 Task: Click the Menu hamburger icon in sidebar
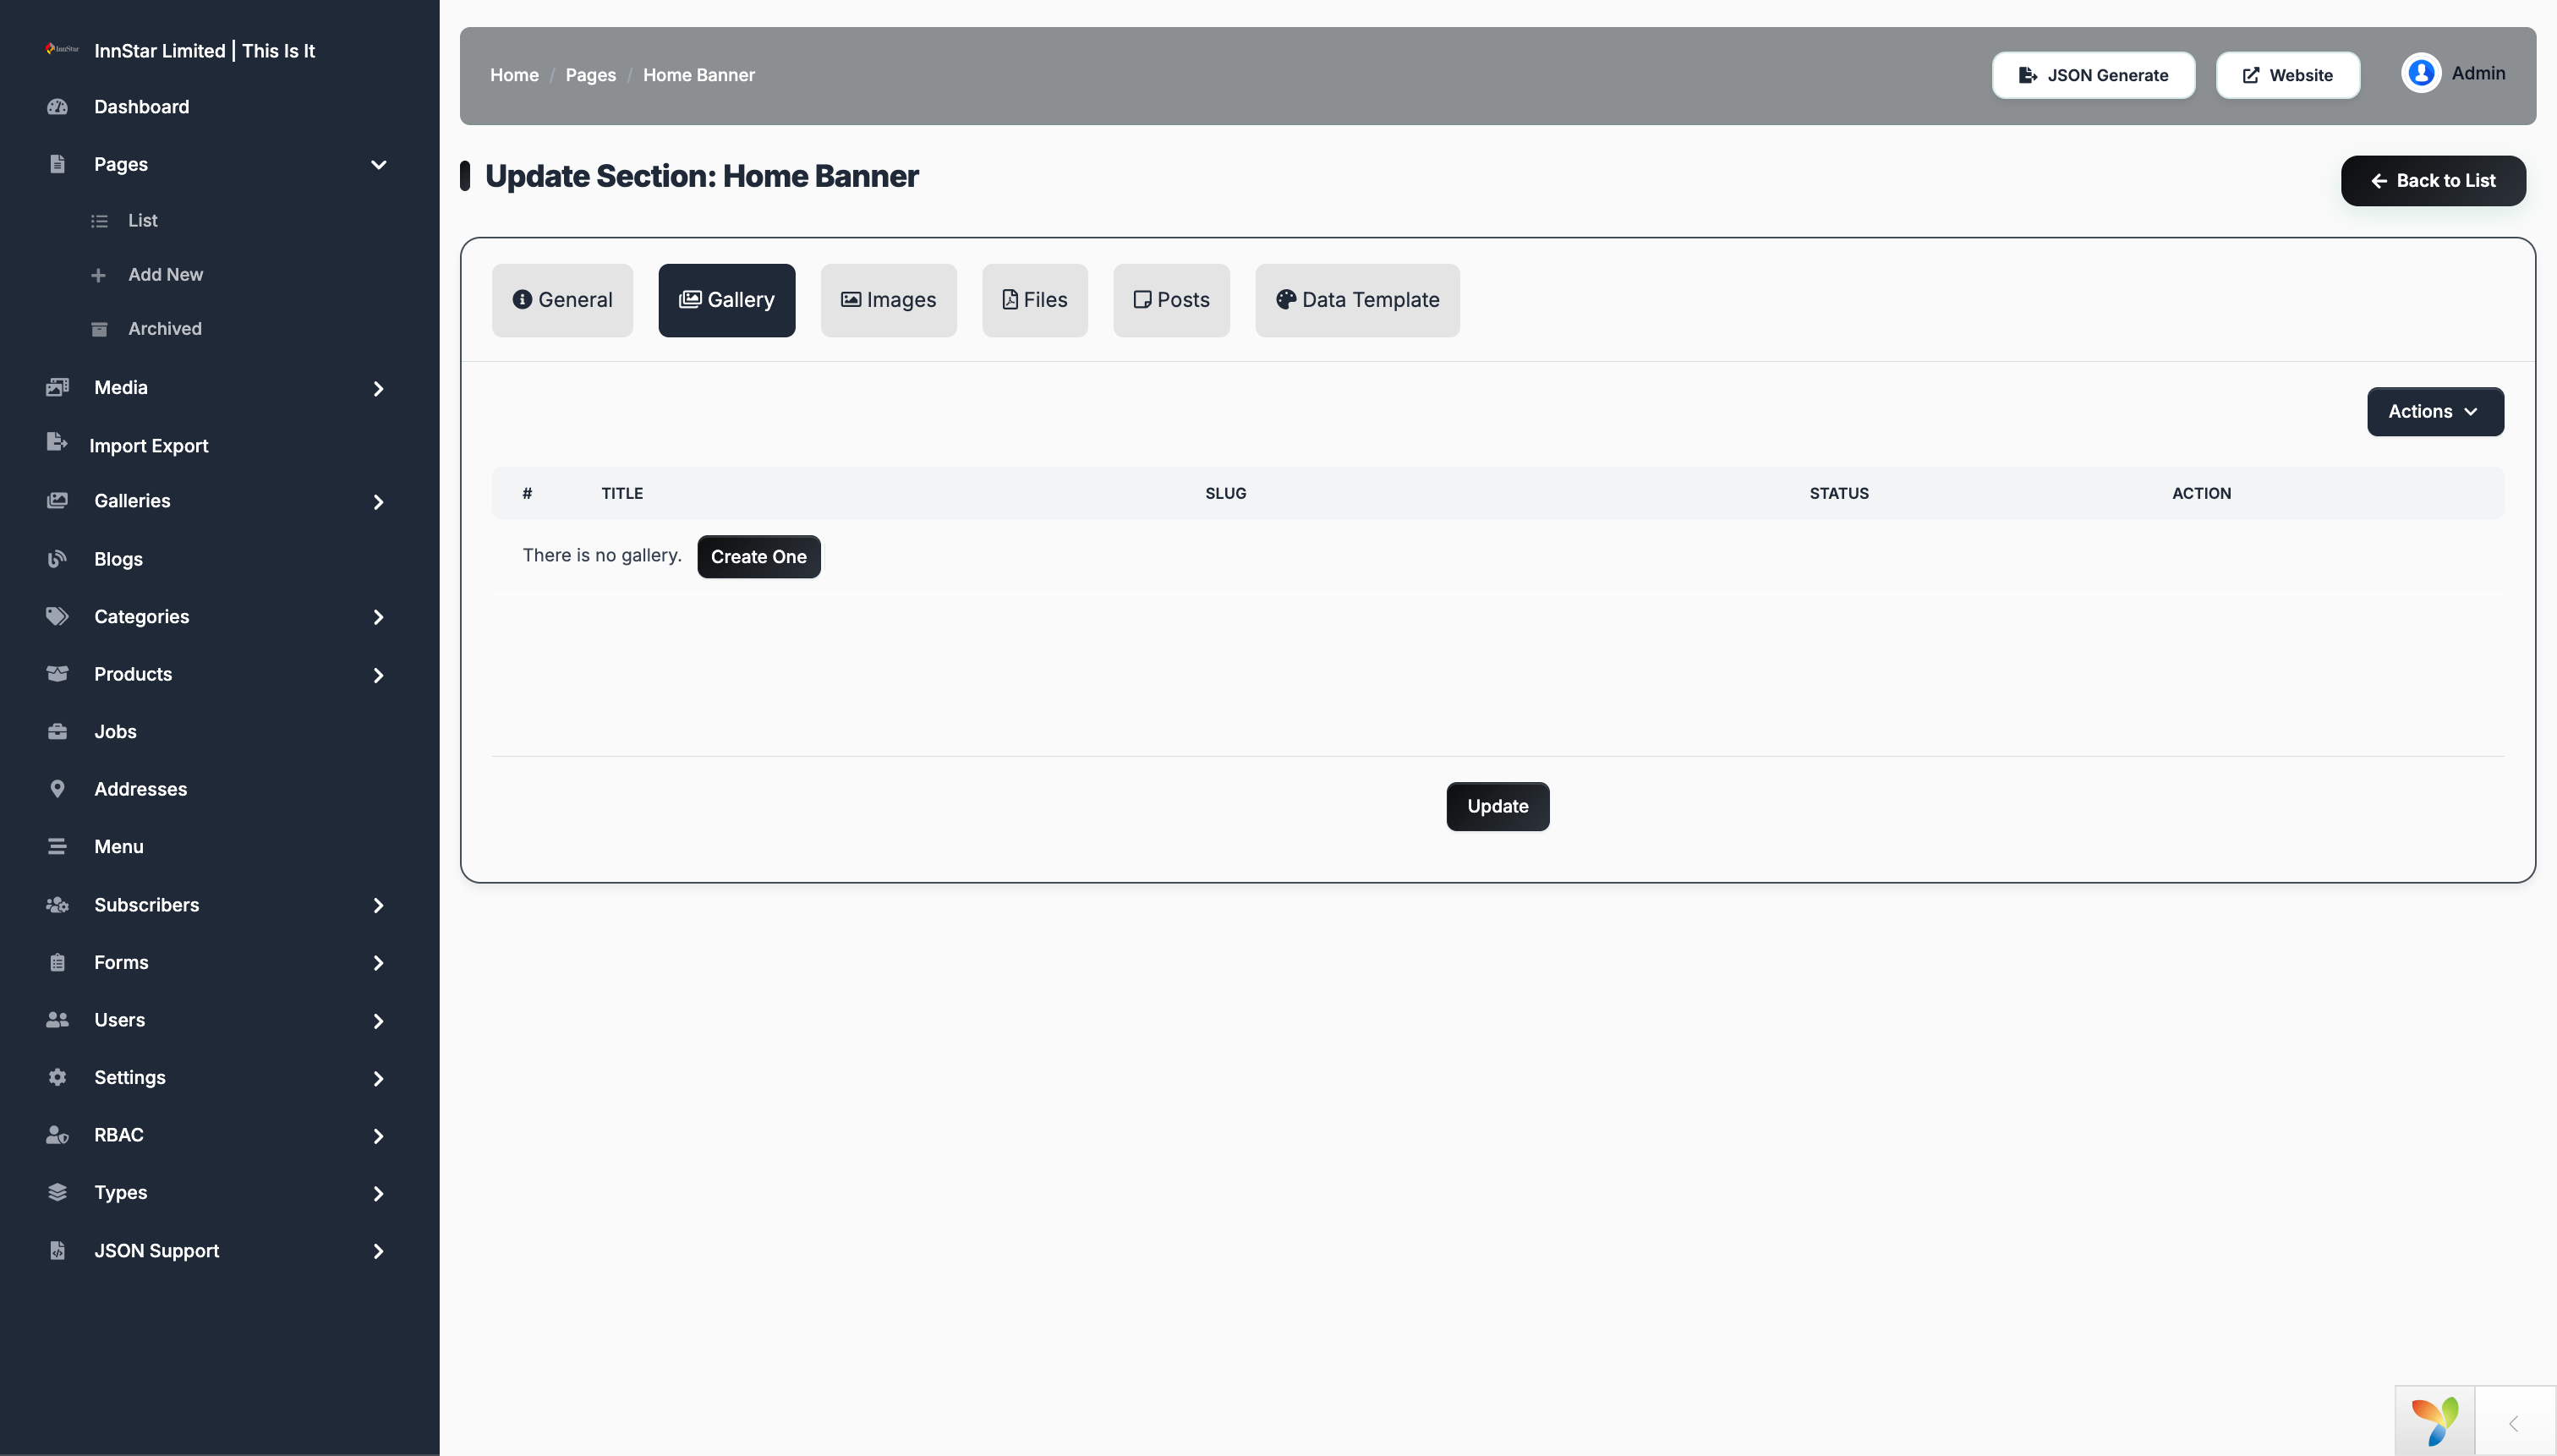point(57,847)
